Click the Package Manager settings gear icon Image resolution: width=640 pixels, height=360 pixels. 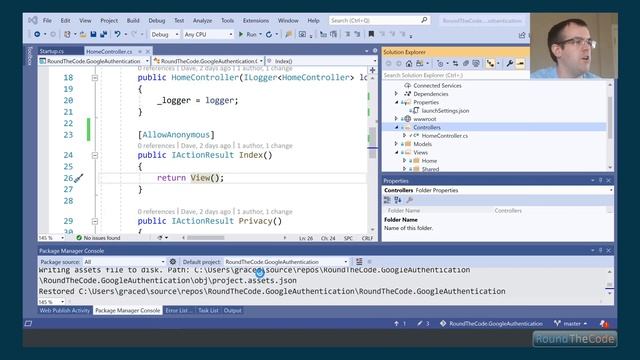(173, 262)
